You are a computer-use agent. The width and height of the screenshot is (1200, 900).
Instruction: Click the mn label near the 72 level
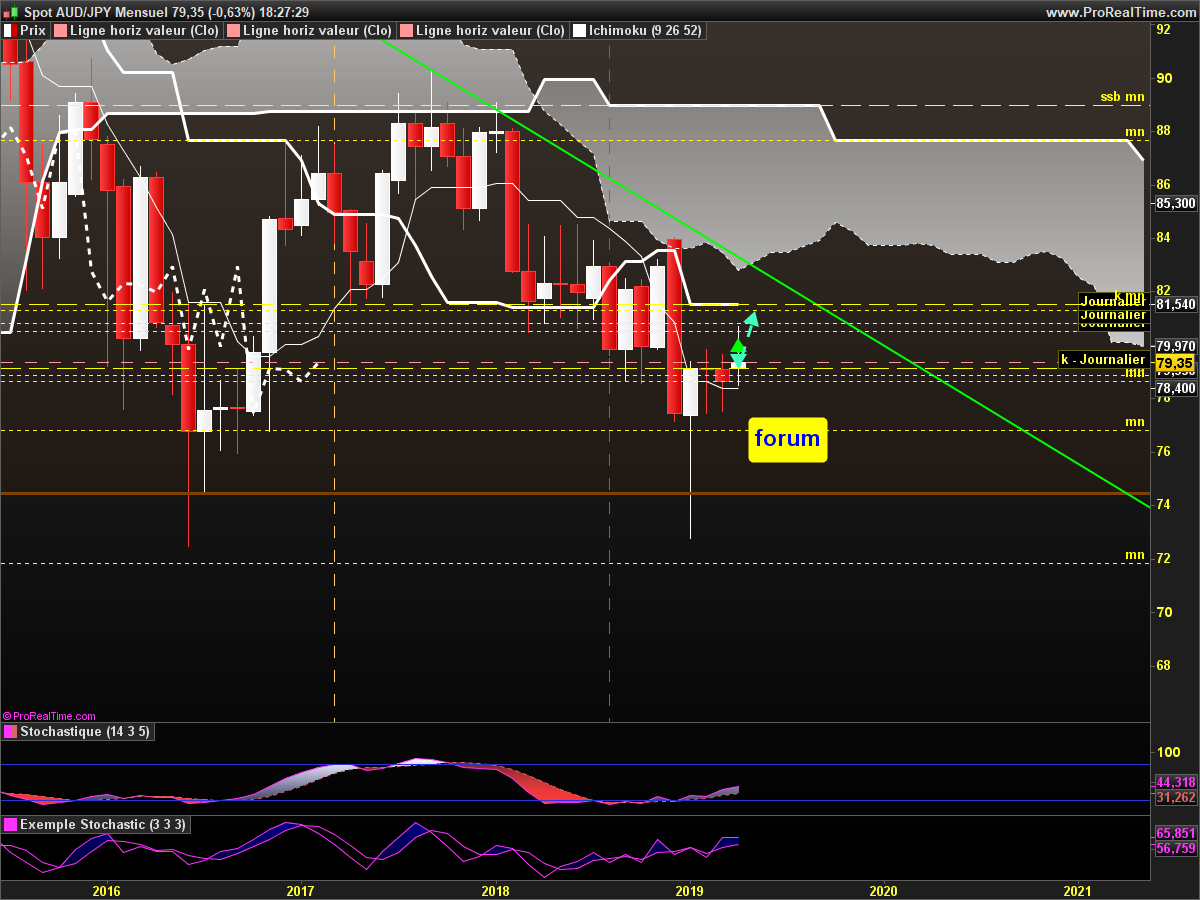coord(1135,554)
